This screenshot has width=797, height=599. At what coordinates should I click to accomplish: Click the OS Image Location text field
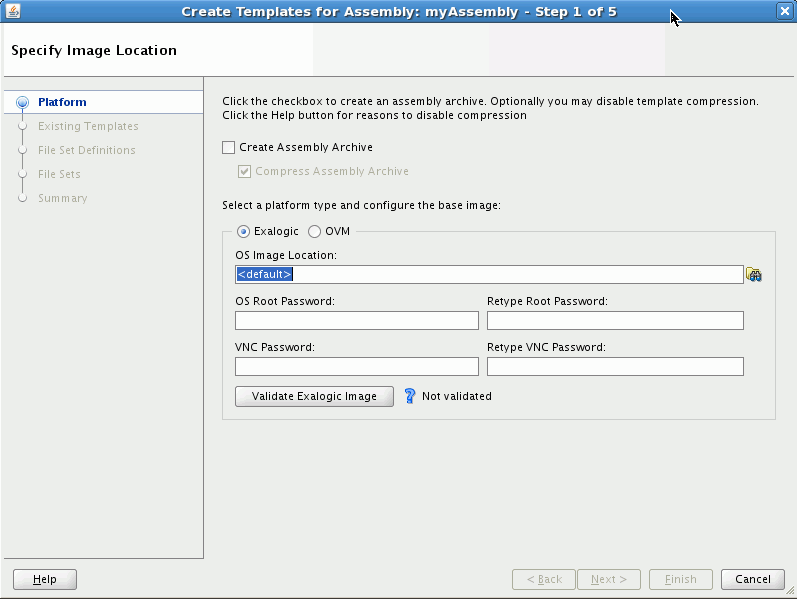[x=489, y=275]
